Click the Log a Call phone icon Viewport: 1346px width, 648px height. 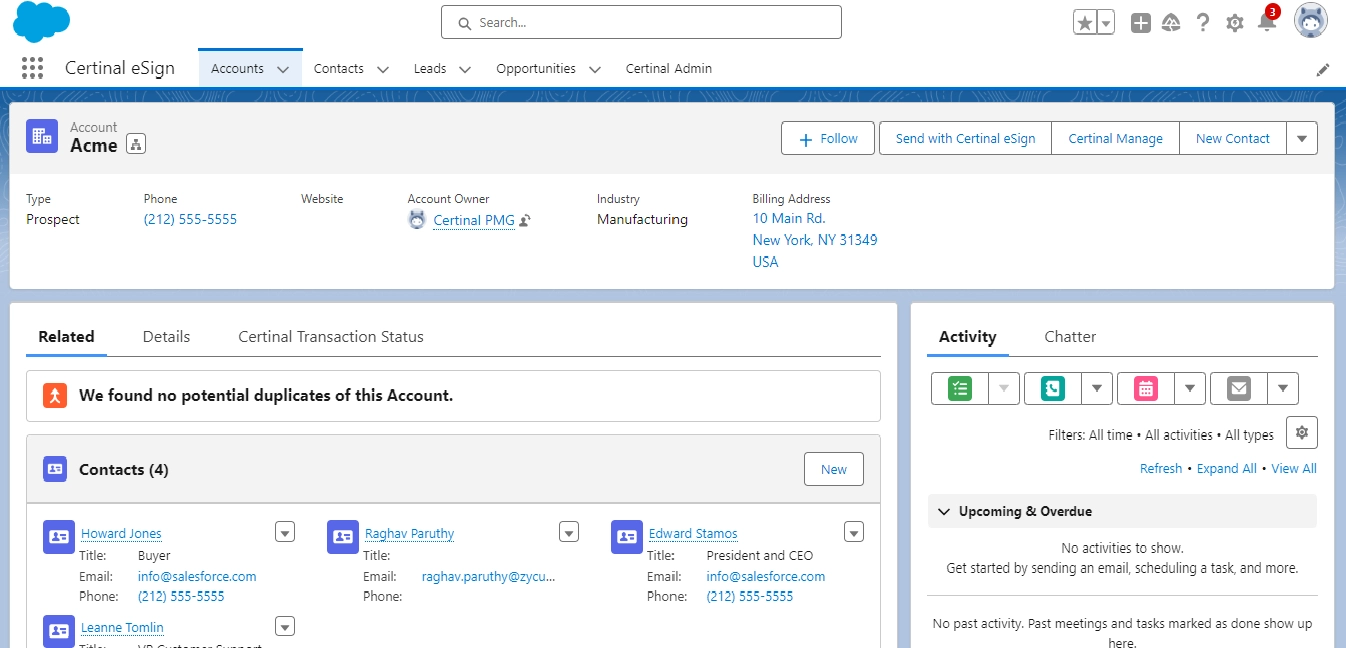(x=1053, y=388)
